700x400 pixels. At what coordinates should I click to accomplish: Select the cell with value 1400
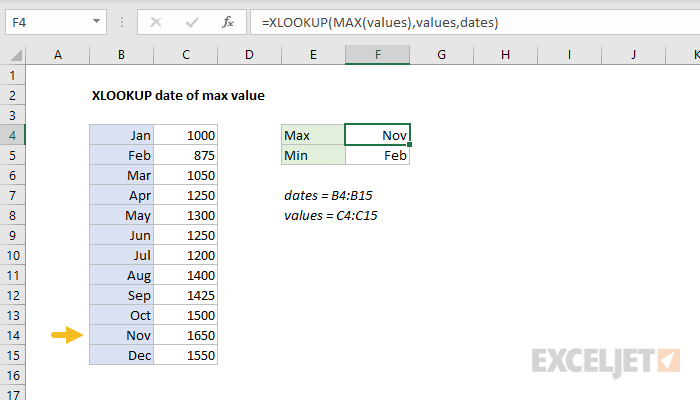tap(186, 275)
